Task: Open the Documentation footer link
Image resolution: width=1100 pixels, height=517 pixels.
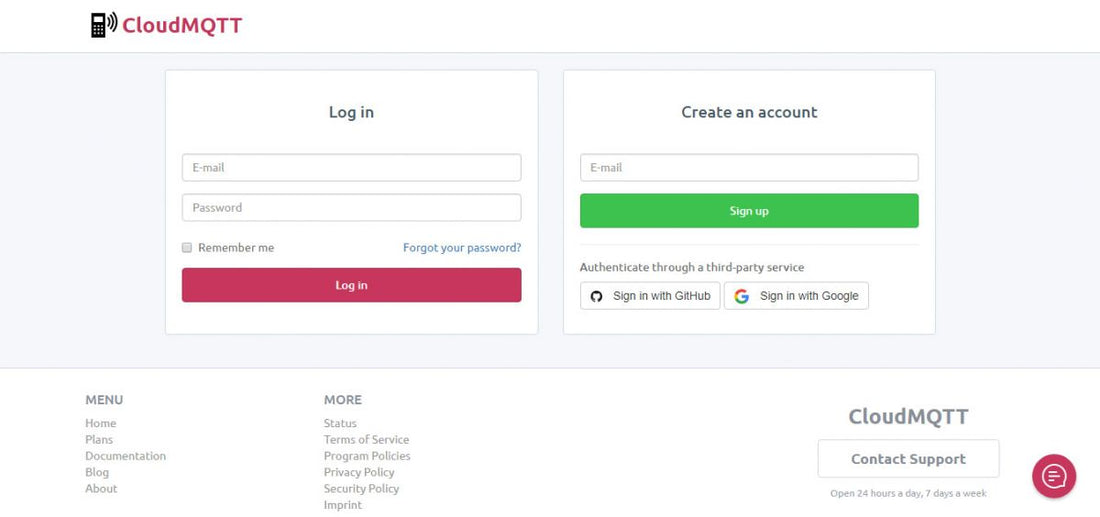Action: click(125, 456)
